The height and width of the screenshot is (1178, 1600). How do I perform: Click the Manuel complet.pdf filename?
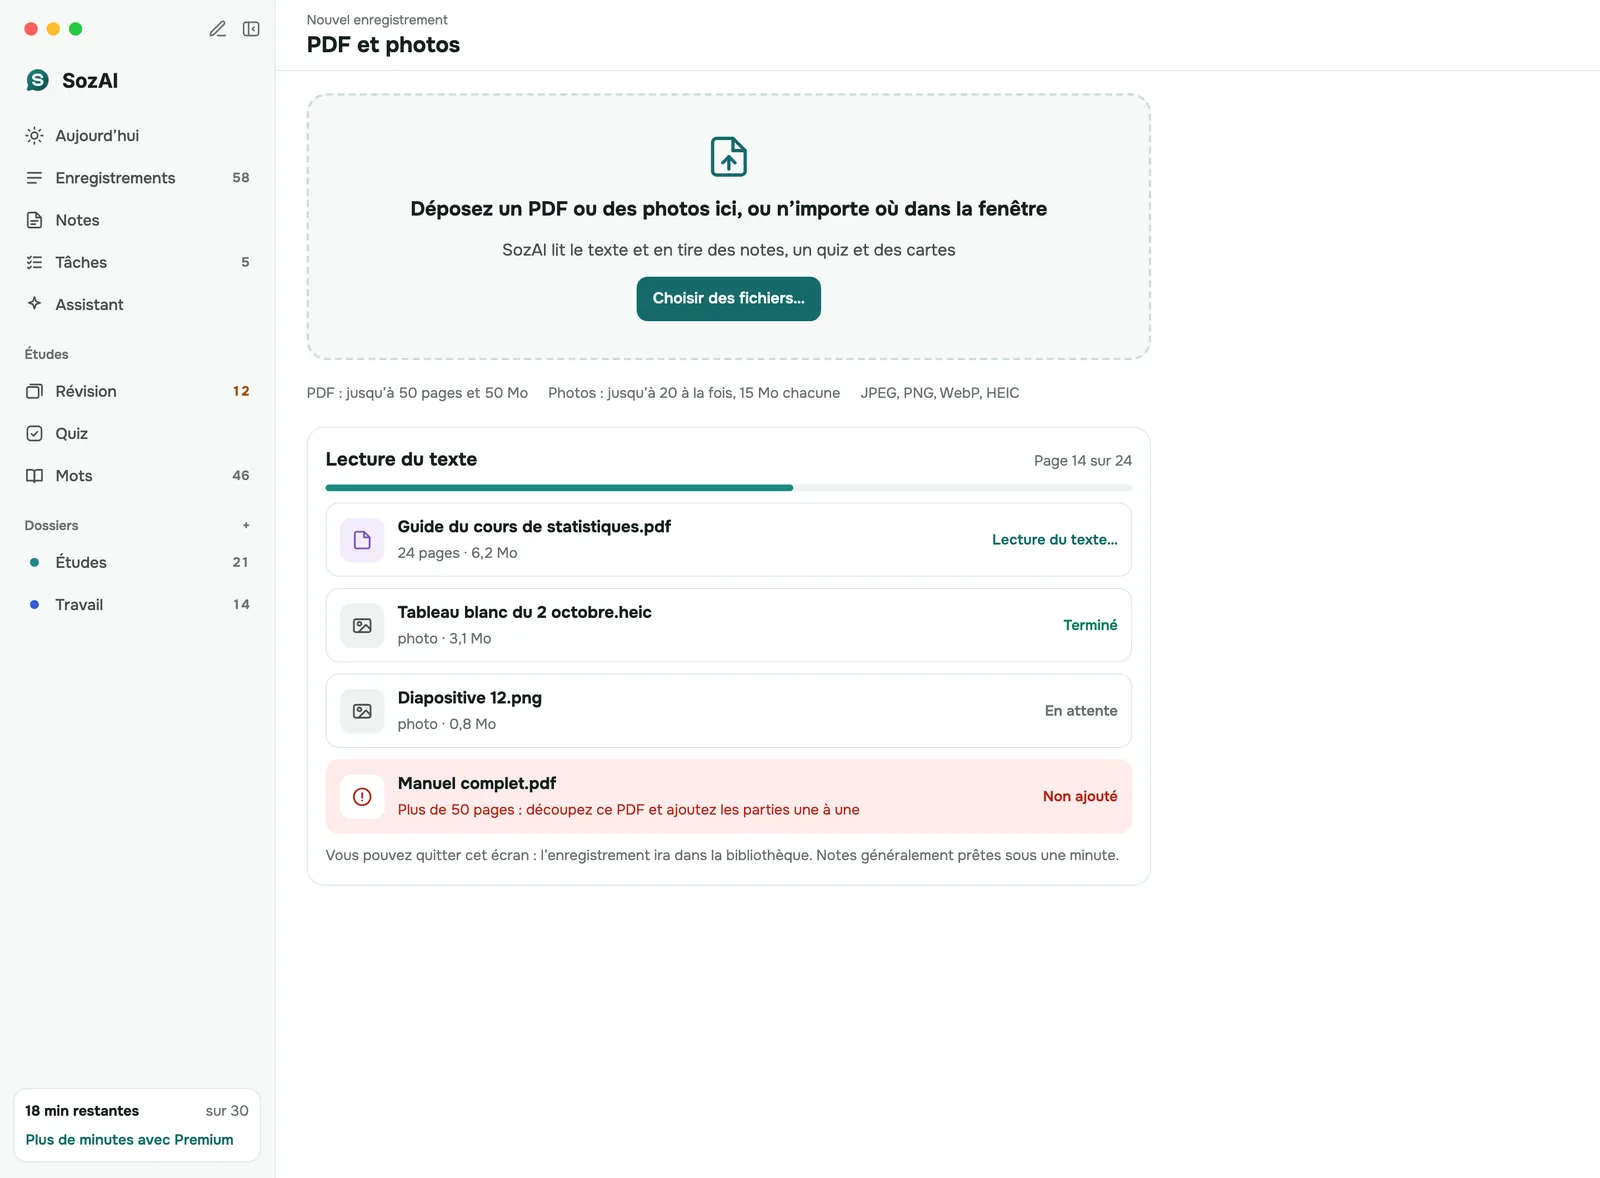click(x=477, y=784)
